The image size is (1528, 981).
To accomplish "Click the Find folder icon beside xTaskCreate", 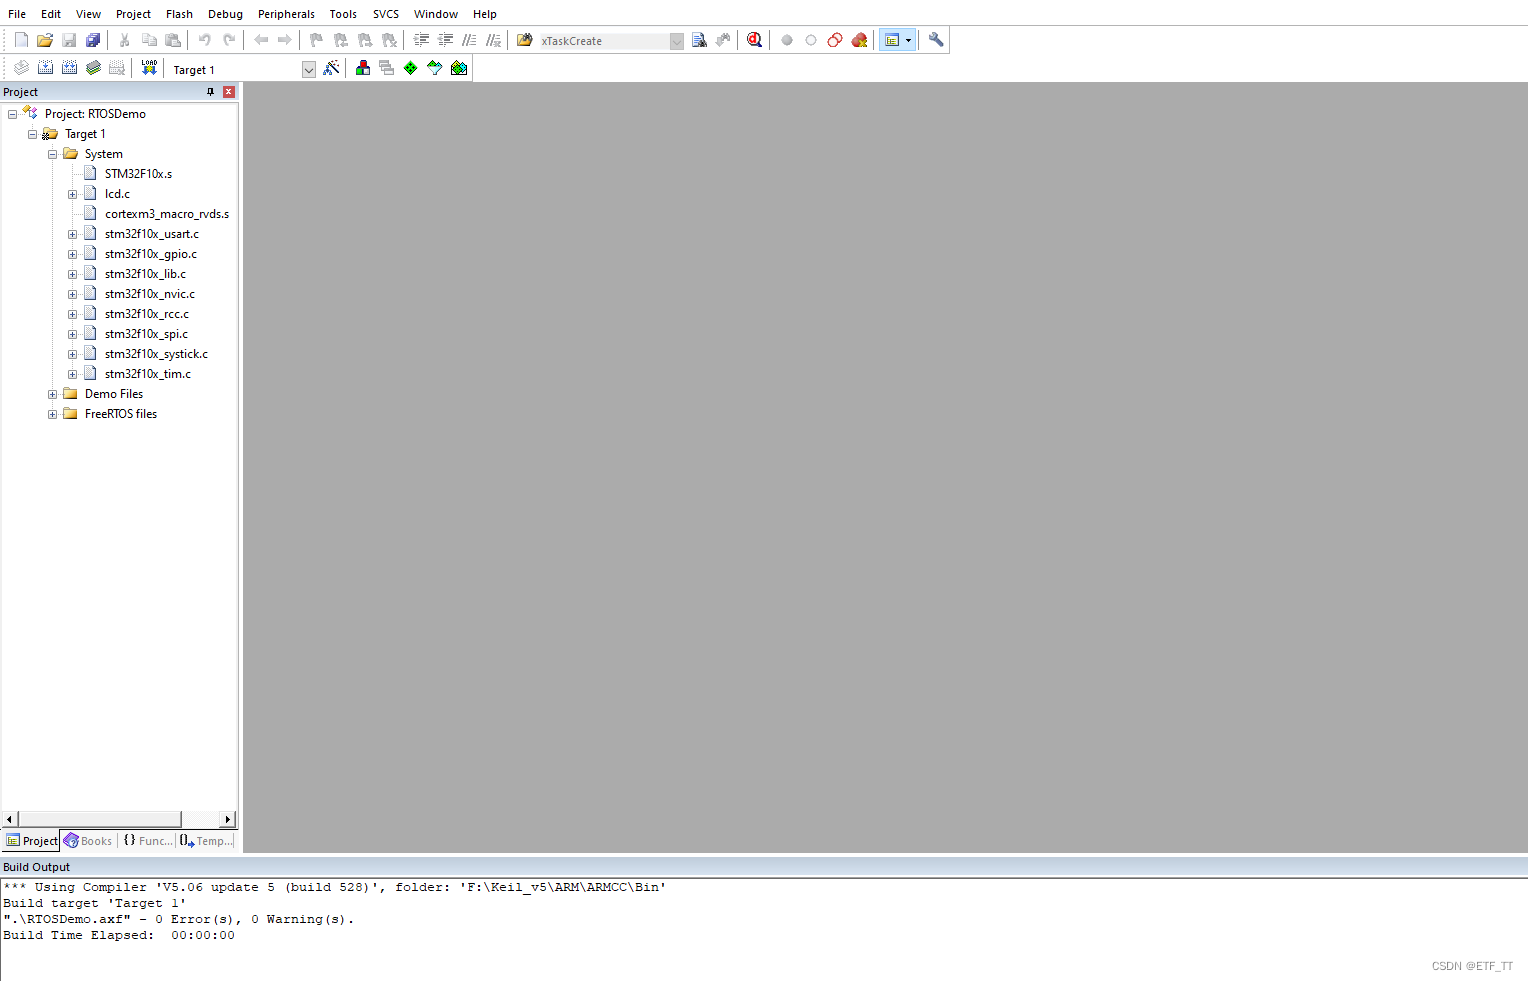I will (x=524, y=40).
